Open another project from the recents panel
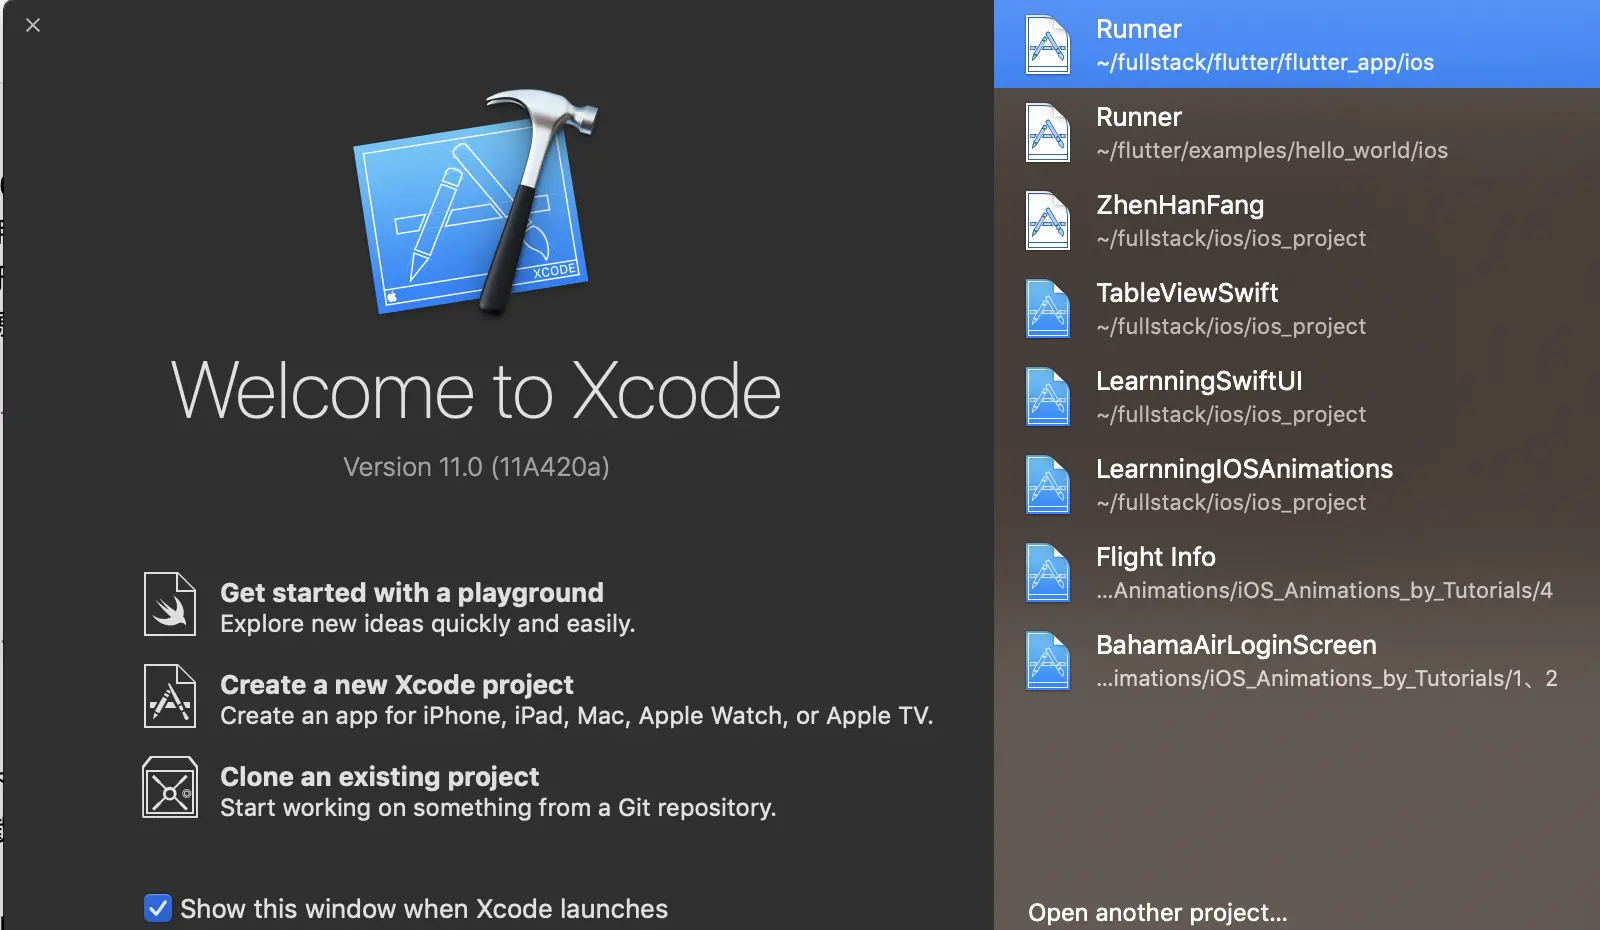This screenshot has width=1600, height=930. [1157, 912]
